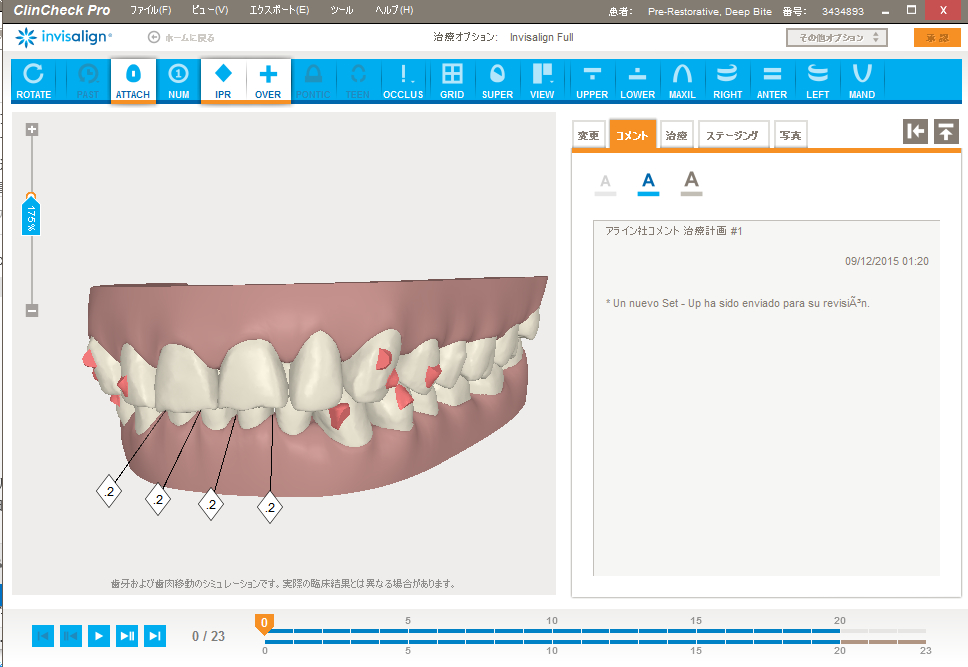Toggle the IPR display button
Screen dimensions: 968x667
pos(223,81)
